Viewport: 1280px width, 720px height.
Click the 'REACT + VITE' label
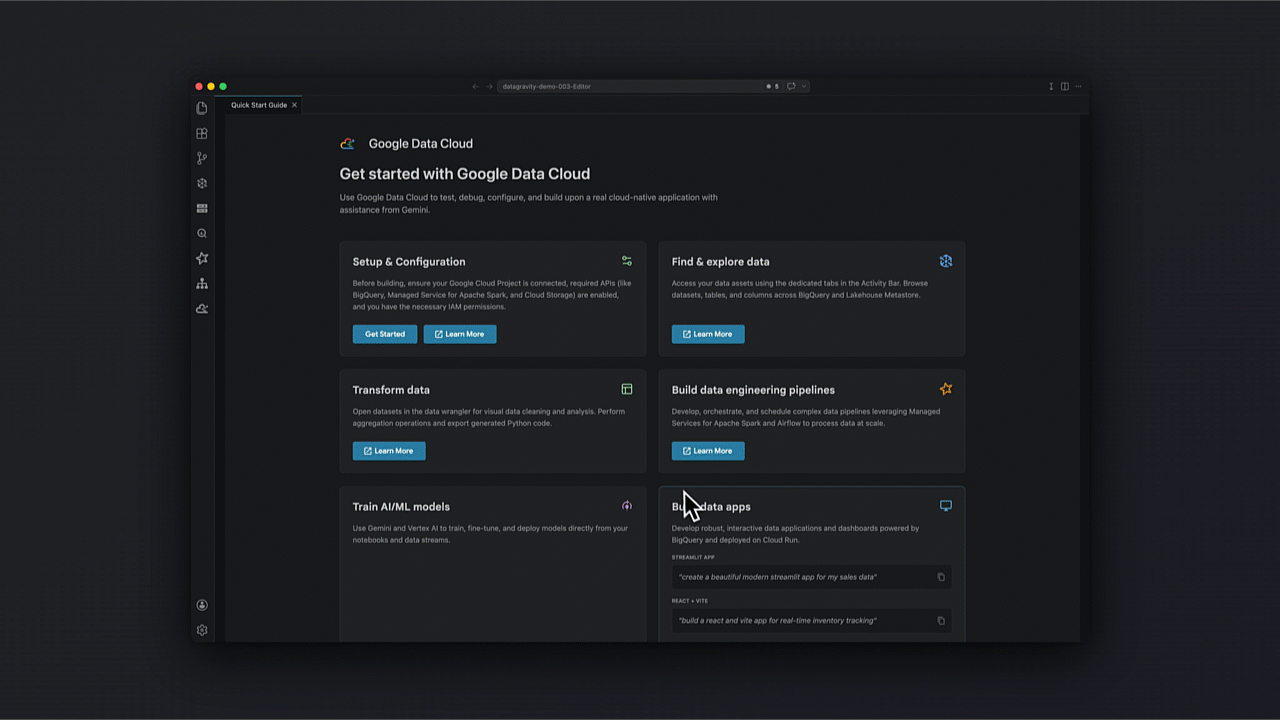coord(690,601)
